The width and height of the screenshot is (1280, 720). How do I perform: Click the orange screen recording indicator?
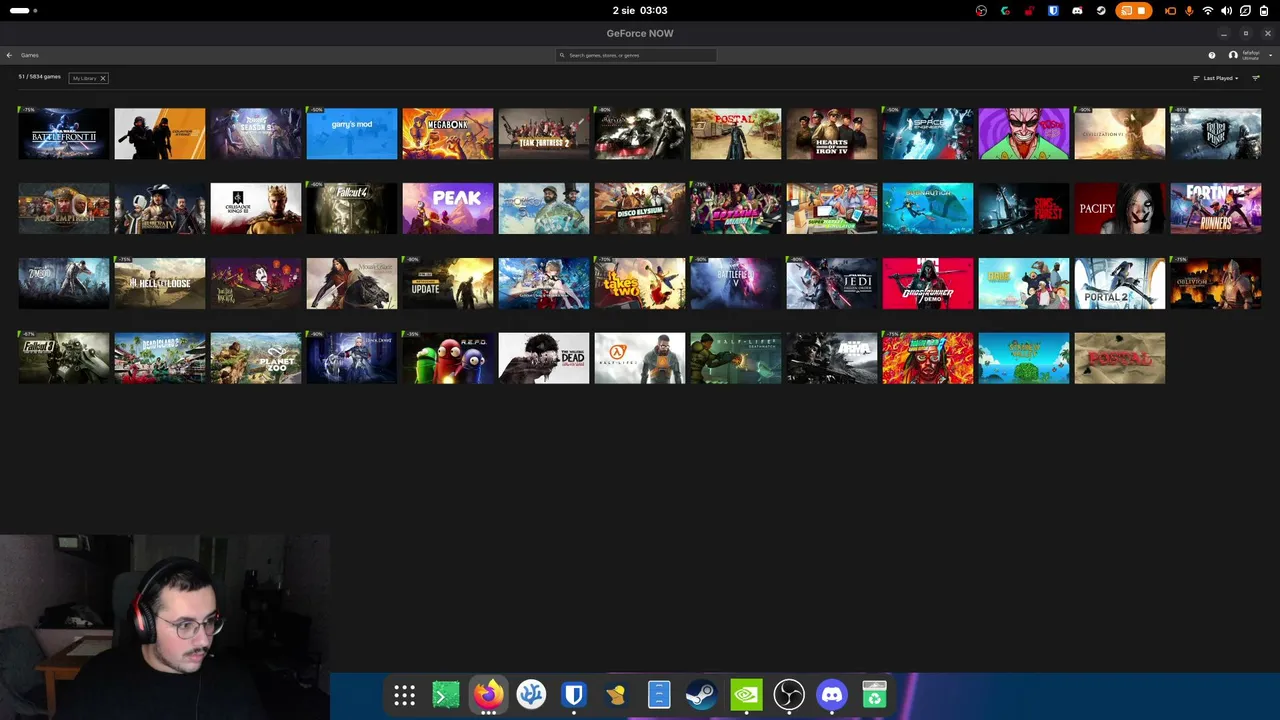[x=1134, y=11]
